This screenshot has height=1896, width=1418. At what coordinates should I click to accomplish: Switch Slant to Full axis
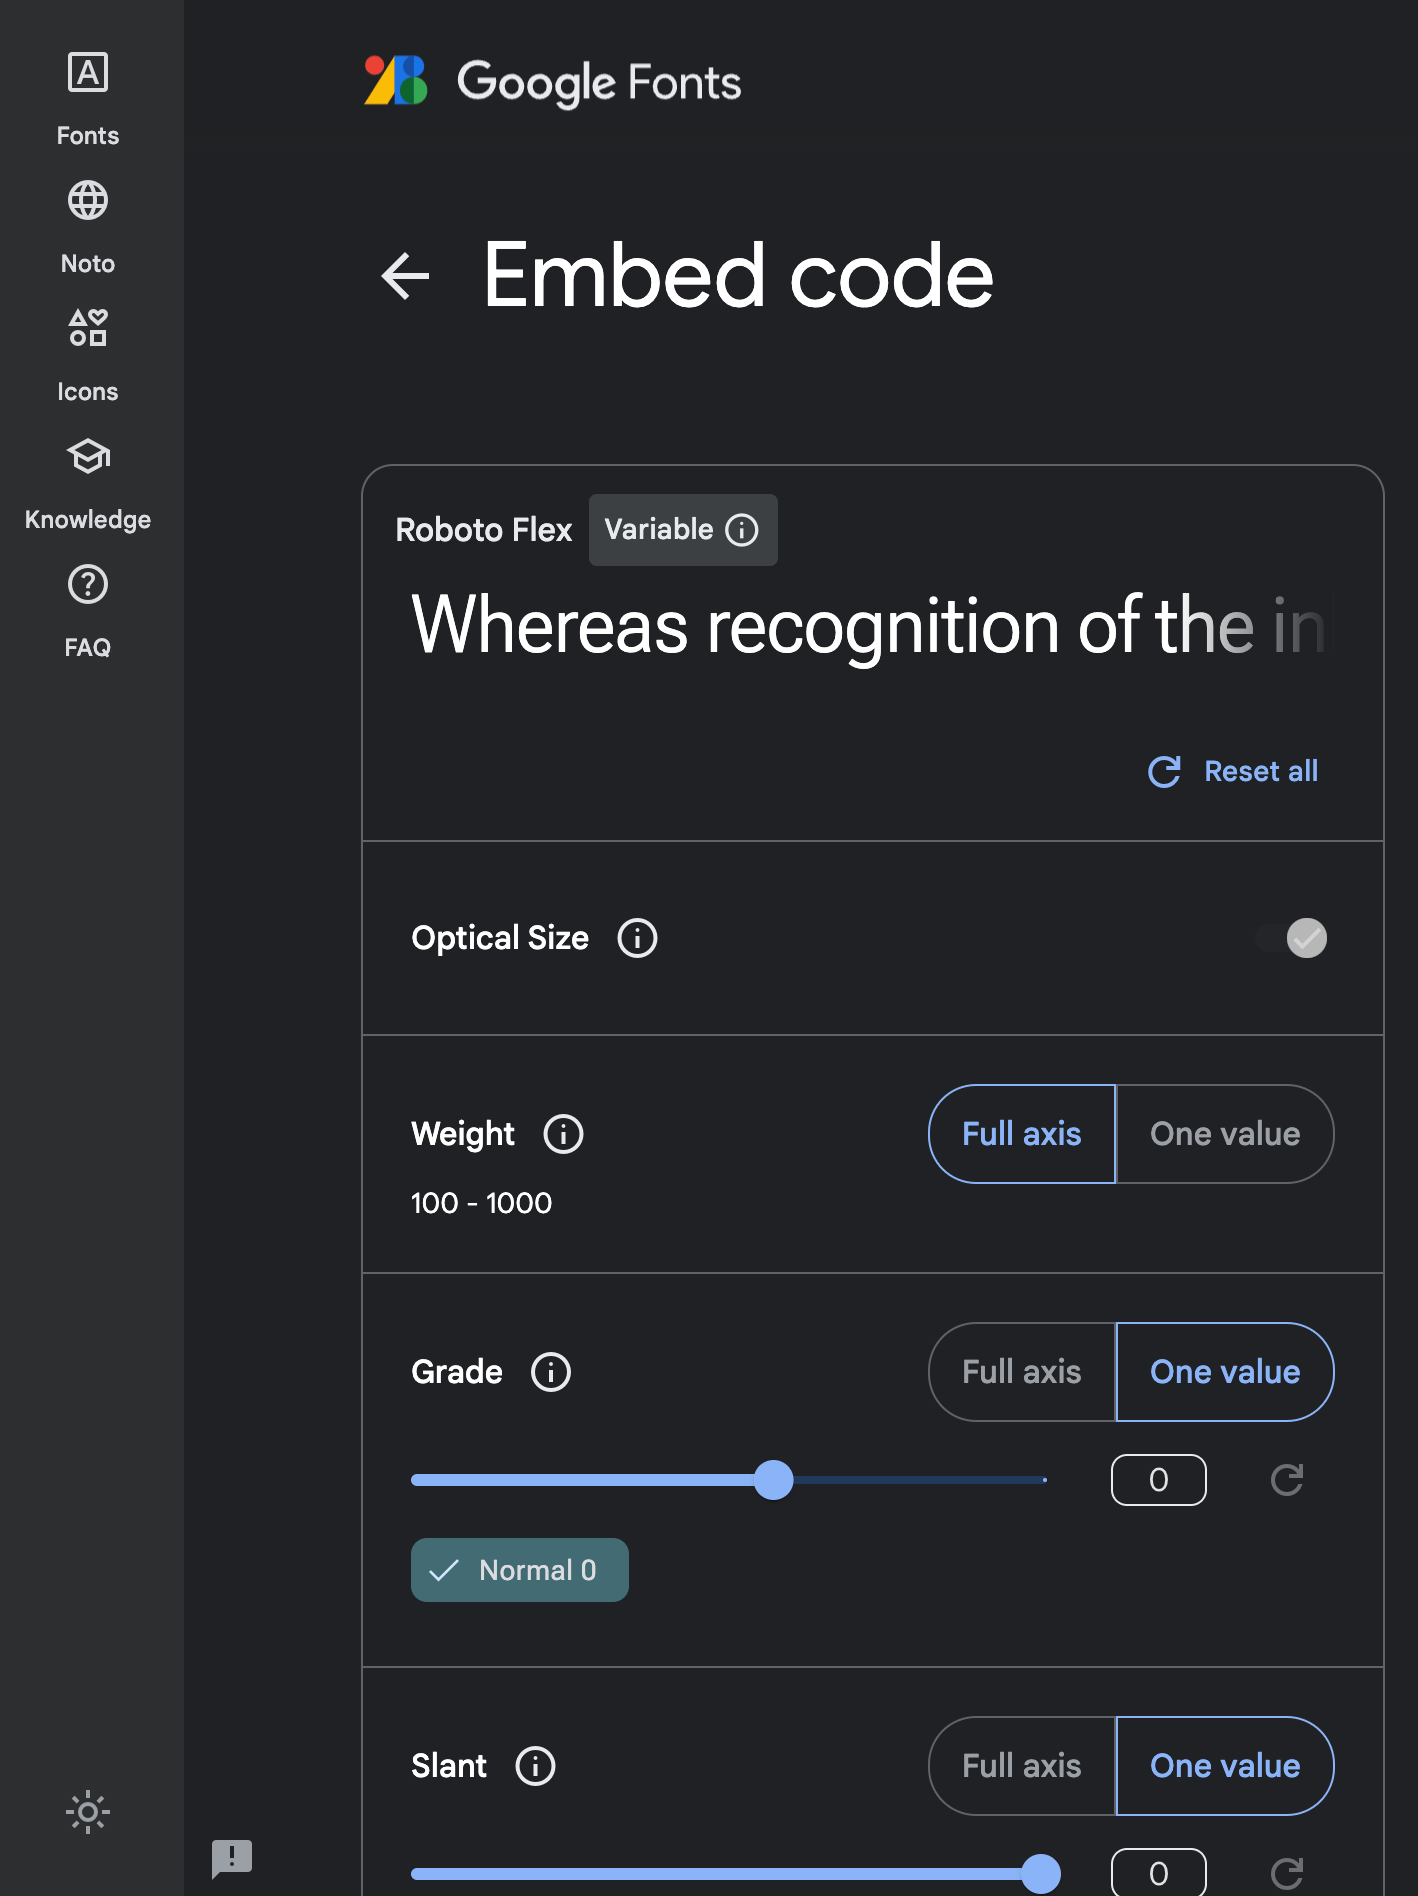pyautogui.click(x=1021, y=1766)
